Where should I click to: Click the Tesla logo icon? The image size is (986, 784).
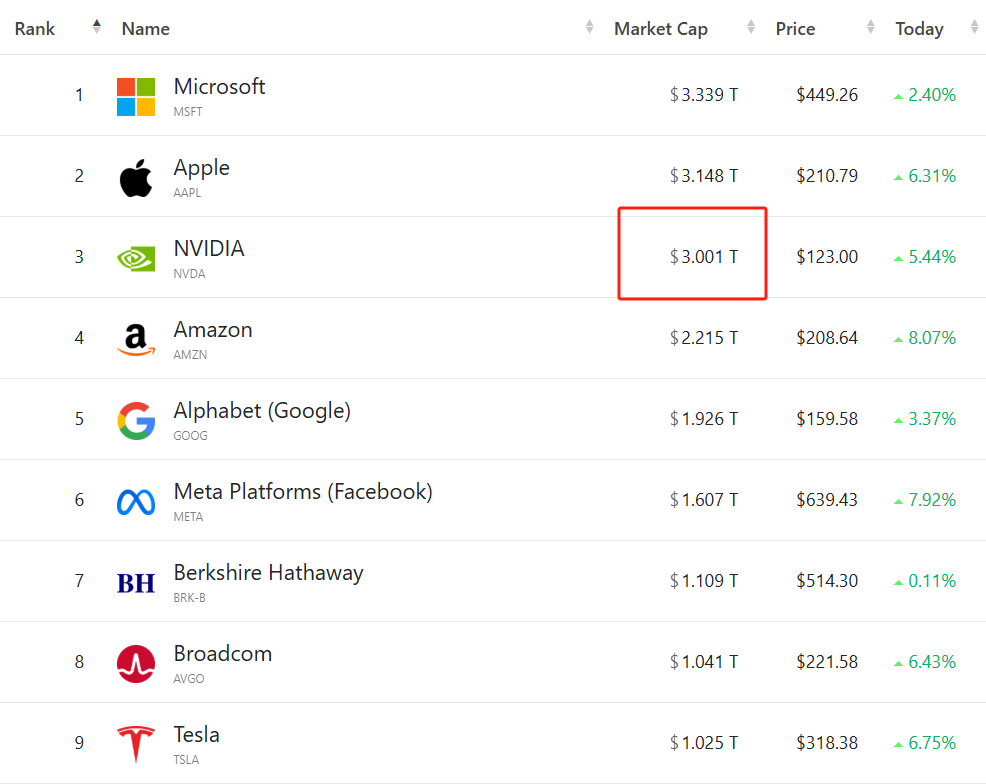pyautogui.click(x=136, y=745)
